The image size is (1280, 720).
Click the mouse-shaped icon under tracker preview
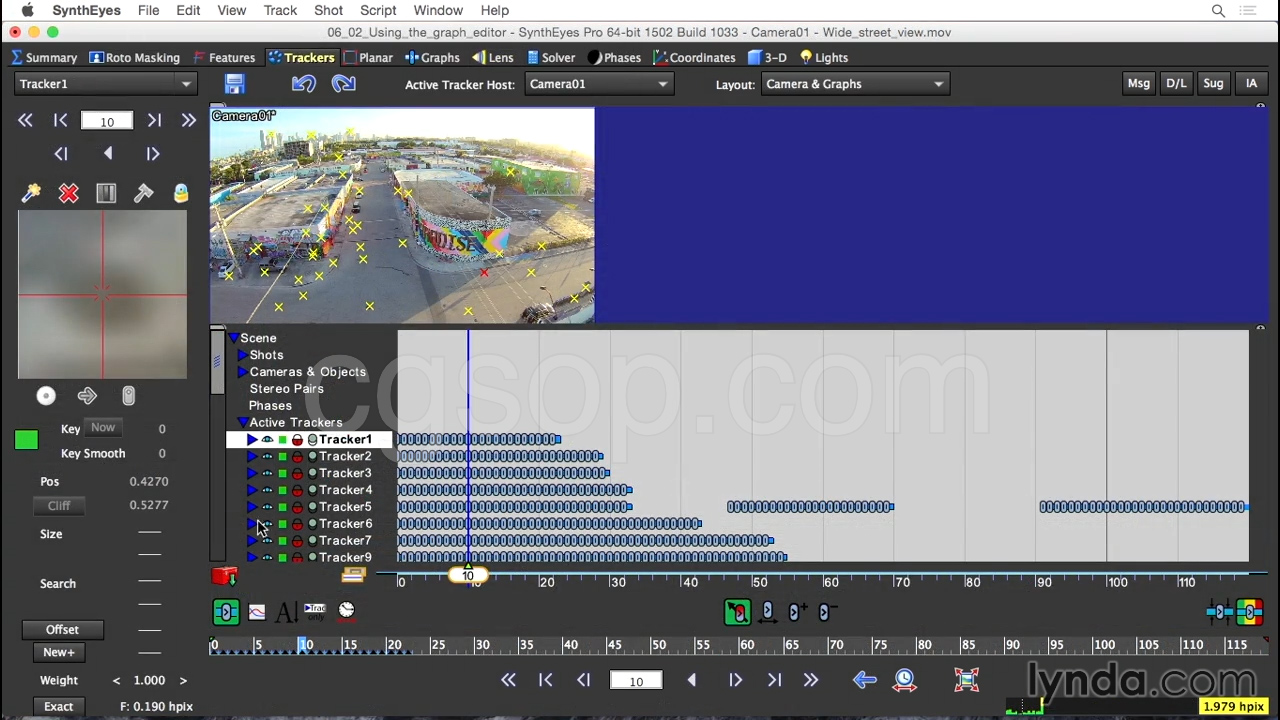[x=128, y=396]
